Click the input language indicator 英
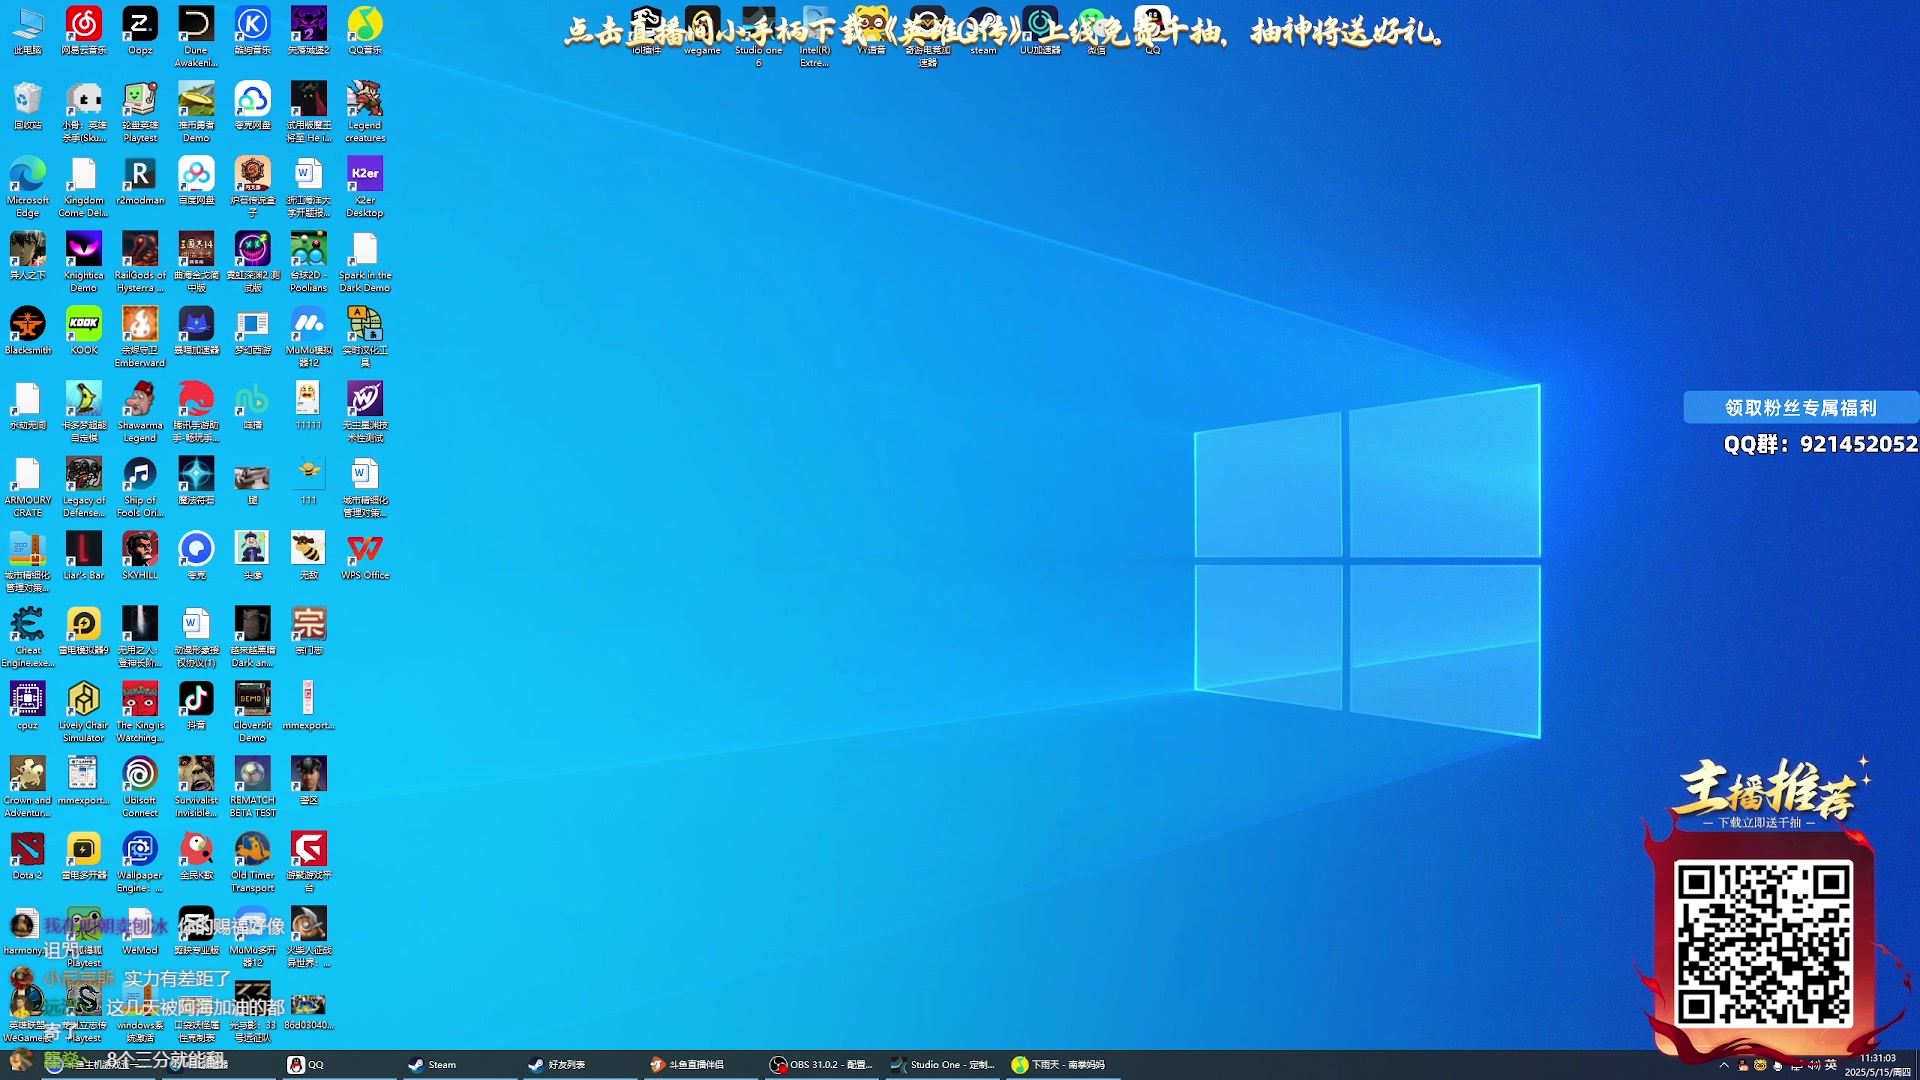Image resolution: width=1920 pixels, height=1080 pixels. click(1831, 1065)
